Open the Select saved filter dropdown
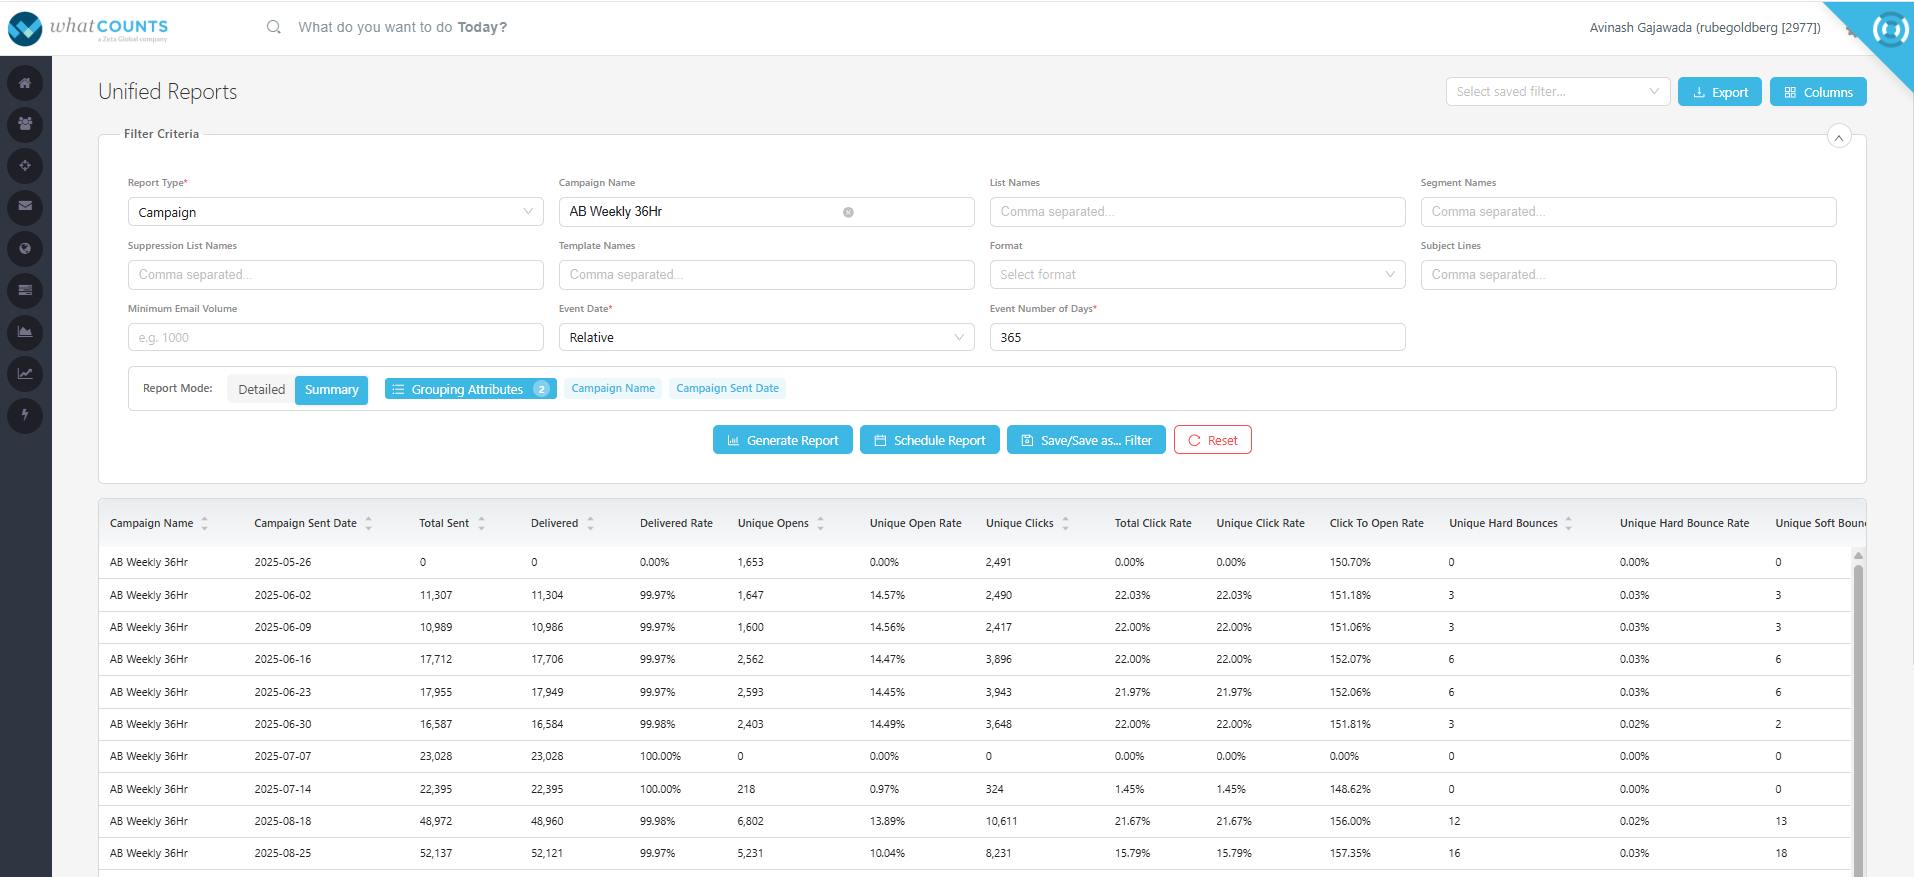 [x=1557, y=92]
